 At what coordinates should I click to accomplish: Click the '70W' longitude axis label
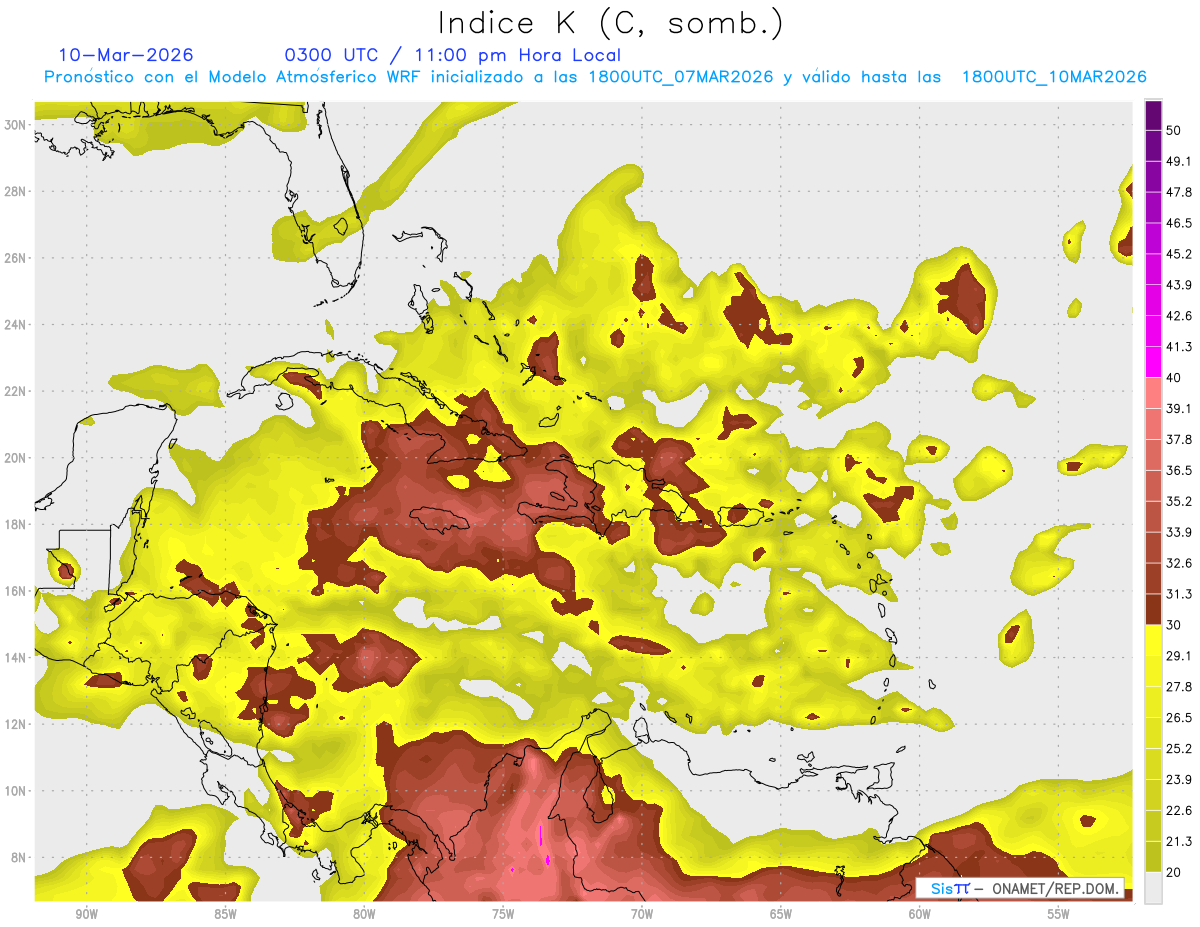click(642, 915)
